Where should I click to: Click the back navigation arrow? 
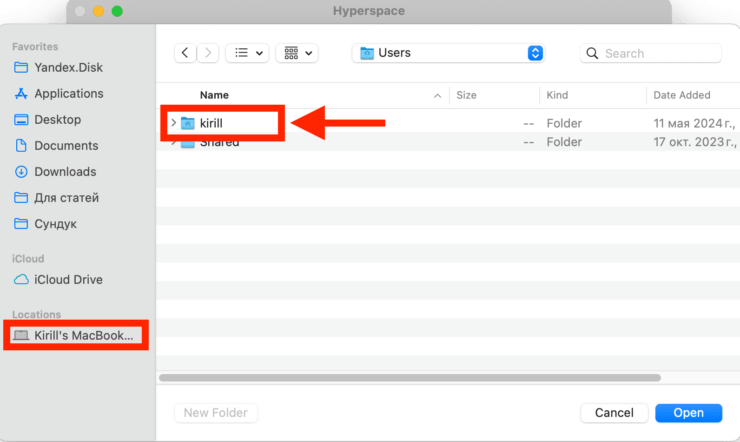tap(186, 53)
